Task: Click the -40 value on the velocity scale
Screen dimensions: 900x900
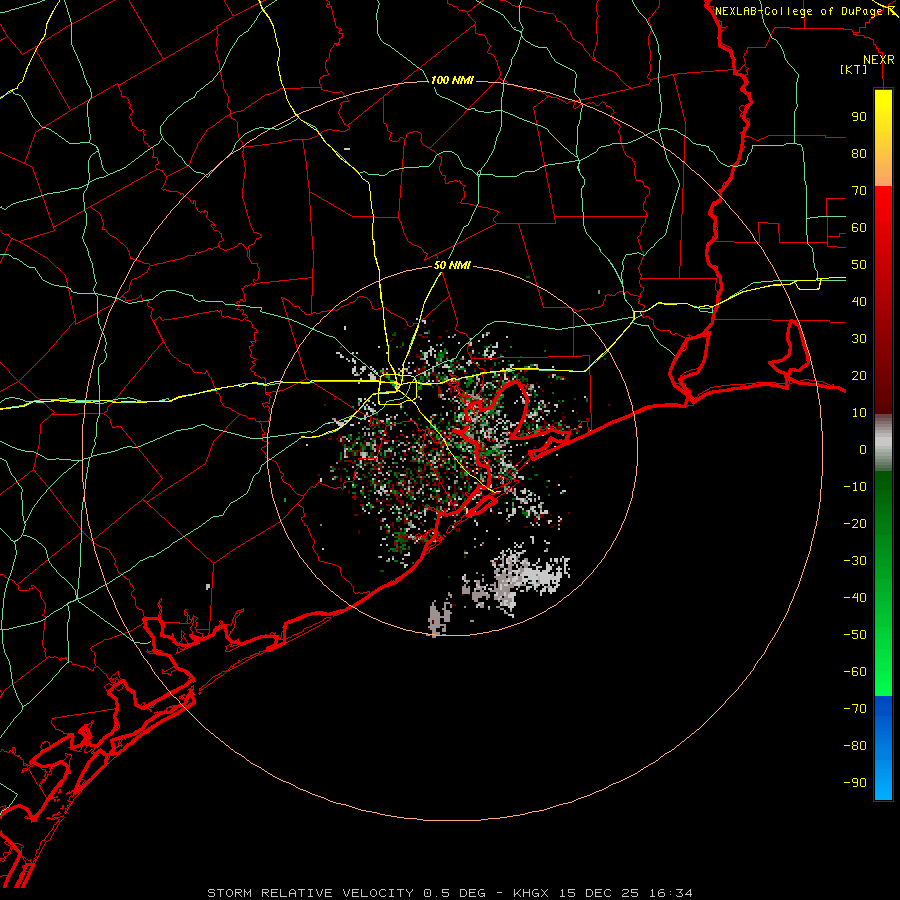Action: (855, 598)
